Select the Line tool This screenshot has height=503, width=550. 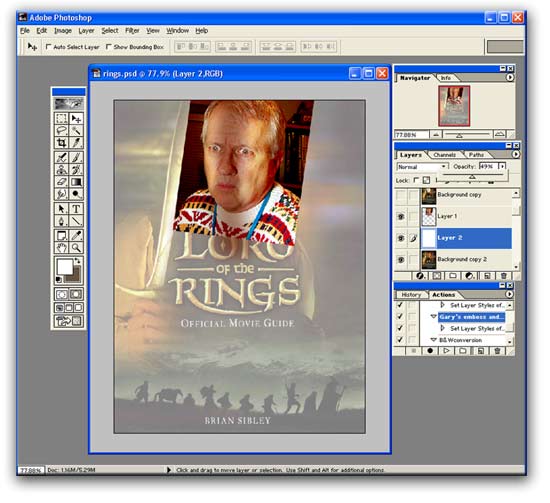click(x=76, y=221)
